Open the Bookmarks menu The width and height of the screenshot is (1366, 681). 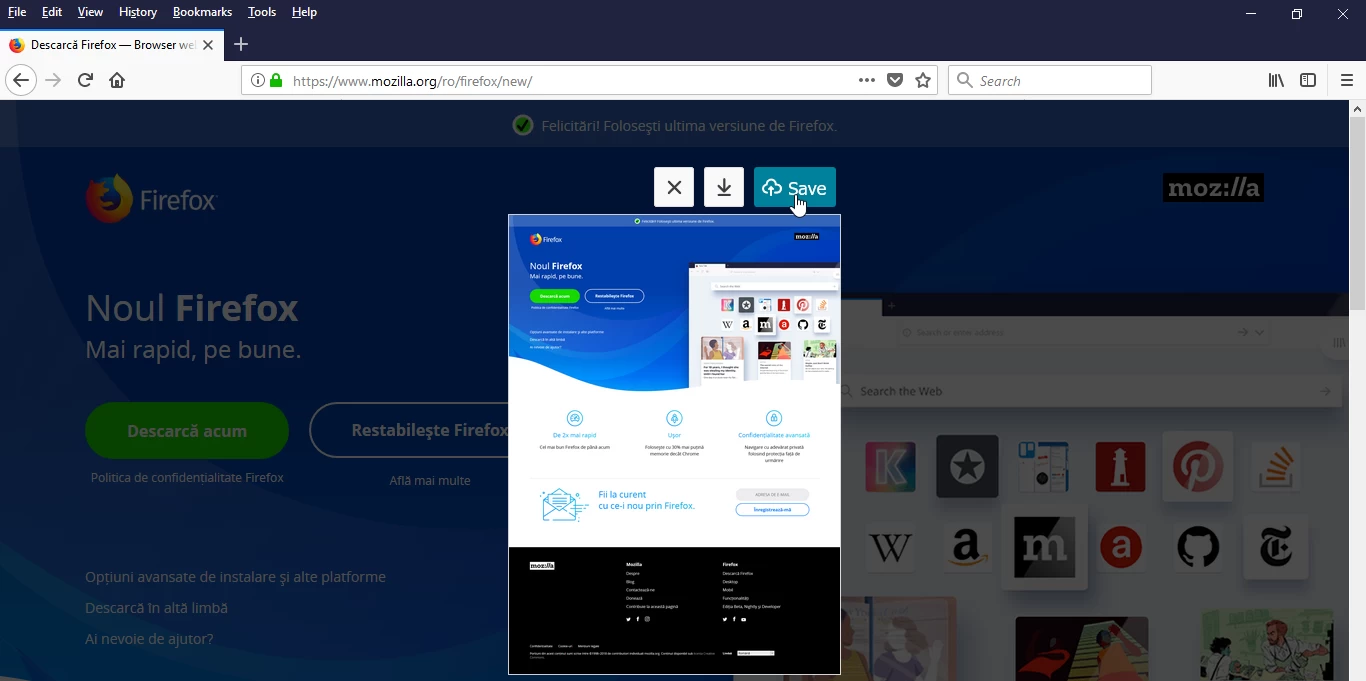click(202, 12)
